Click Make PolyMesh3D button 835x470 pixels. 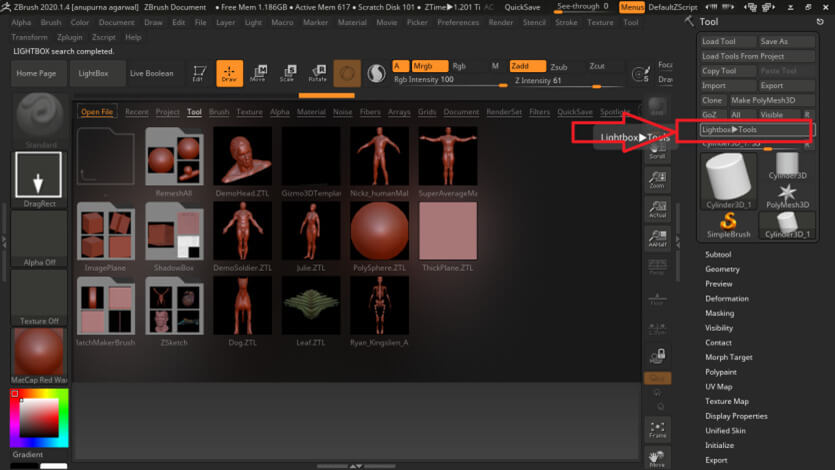point(772,100)
